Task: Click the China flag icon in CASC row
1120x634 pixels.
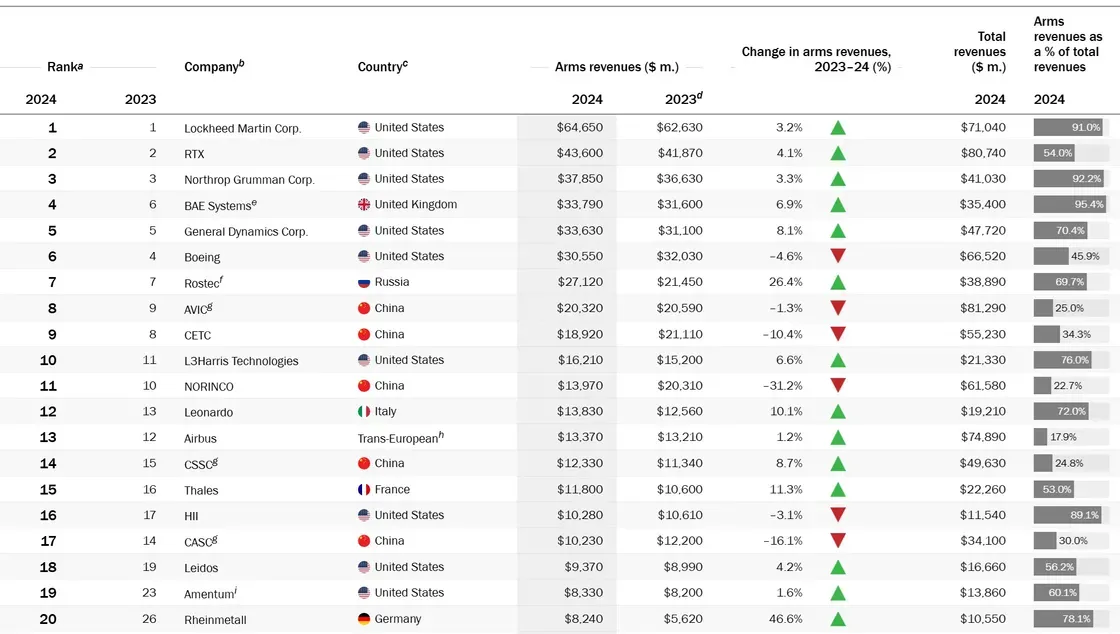Action: pos(364,541)
